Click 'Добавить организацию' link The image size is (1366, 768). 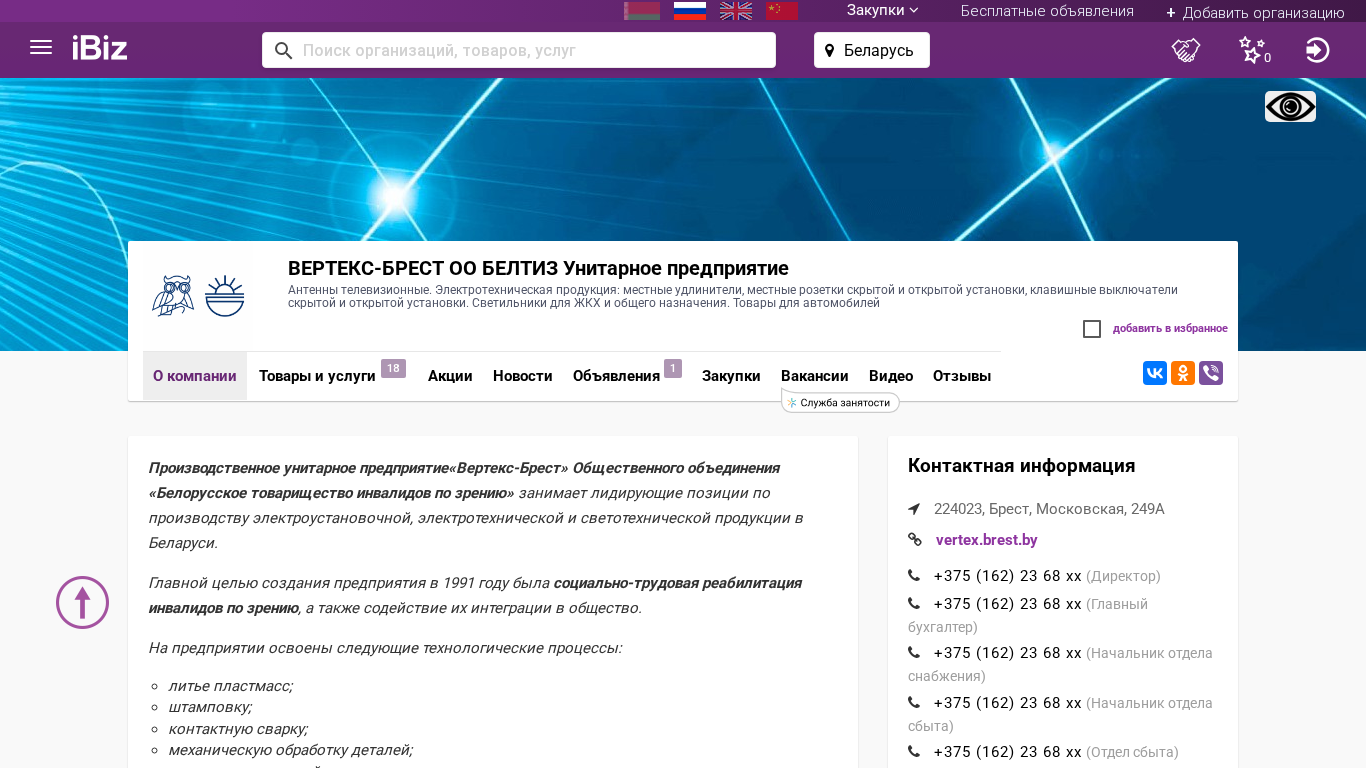point(1256,12)
